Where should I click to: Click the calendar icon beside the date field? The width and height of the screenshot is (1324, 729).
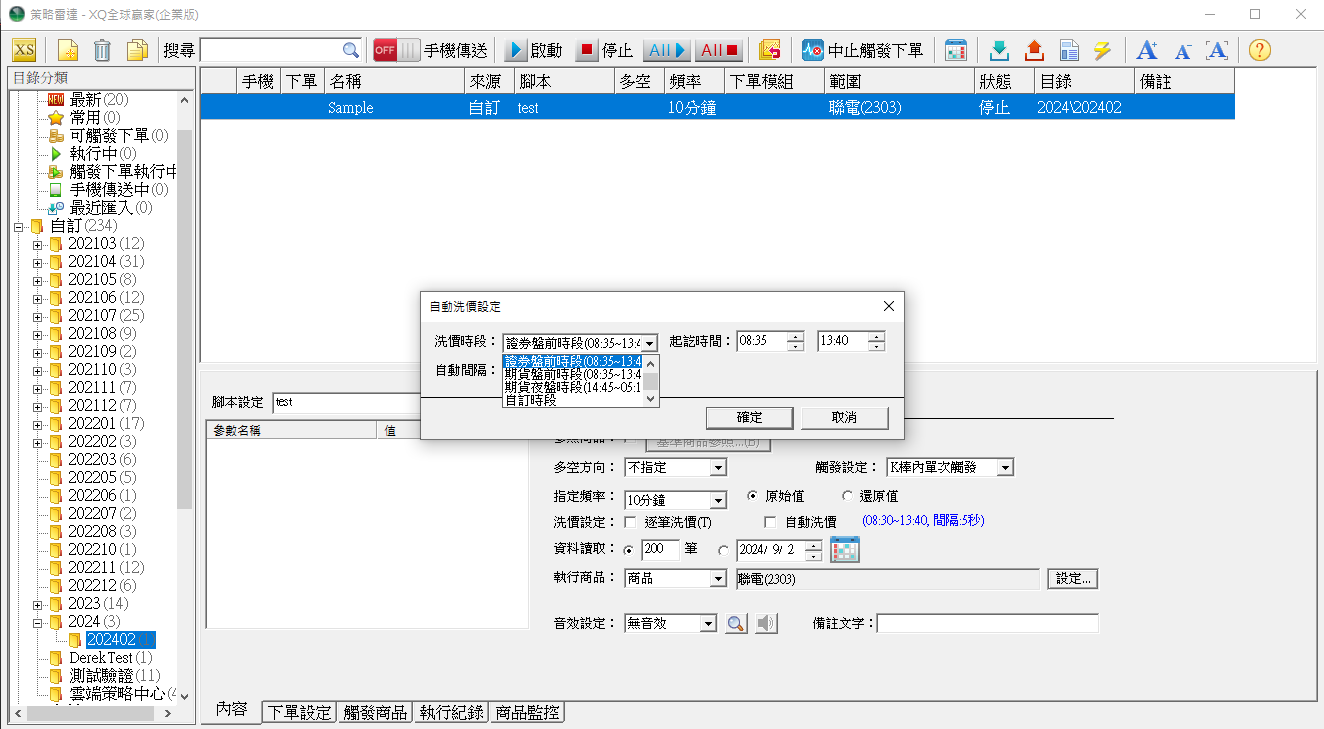pyautogui.click(x=845, y=550)
